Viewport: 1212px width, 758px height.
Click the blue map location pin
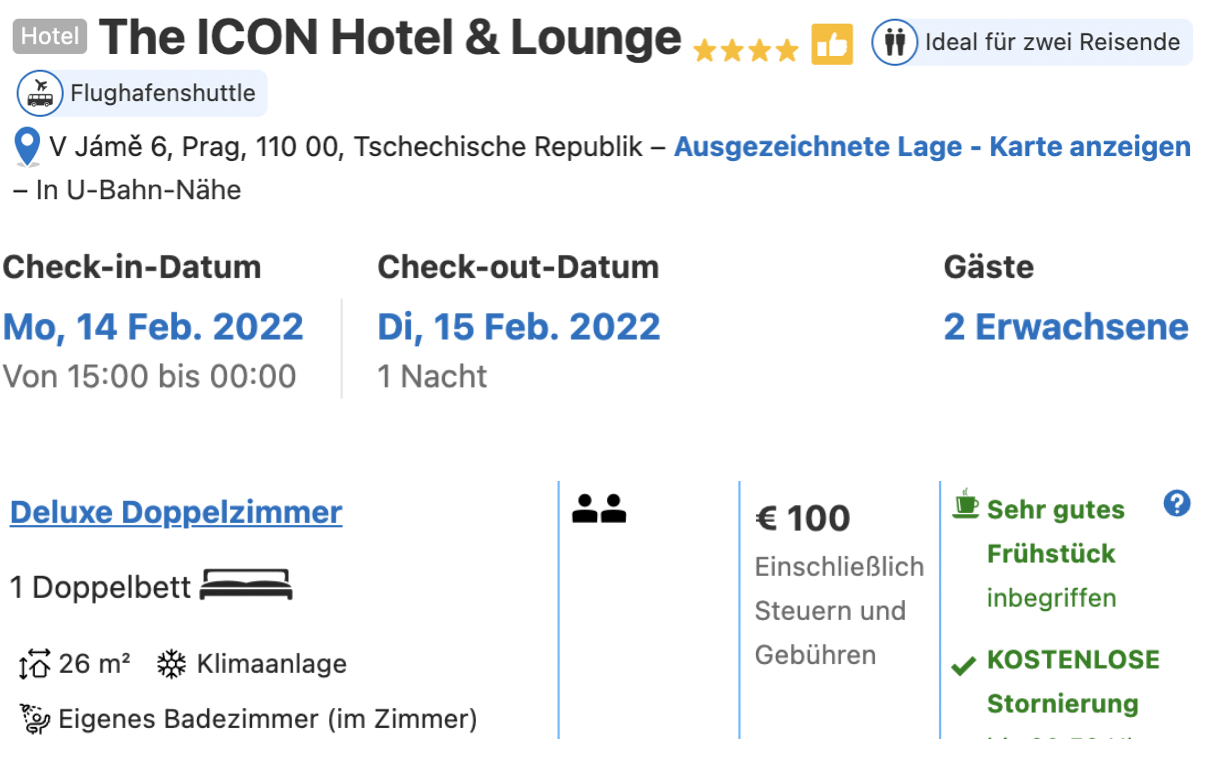(x=28, y=148)
